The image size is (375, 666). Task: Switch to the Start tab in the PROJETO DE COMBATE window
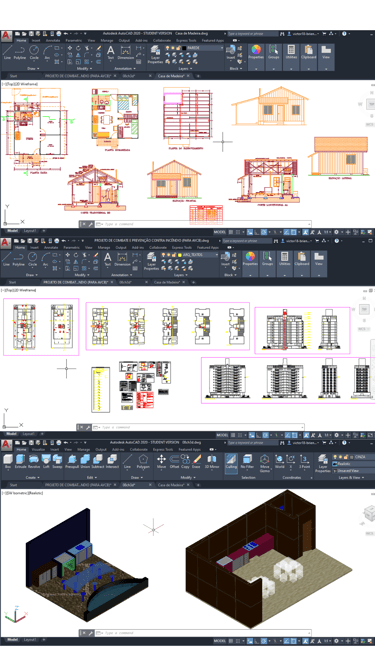(13, 282)
